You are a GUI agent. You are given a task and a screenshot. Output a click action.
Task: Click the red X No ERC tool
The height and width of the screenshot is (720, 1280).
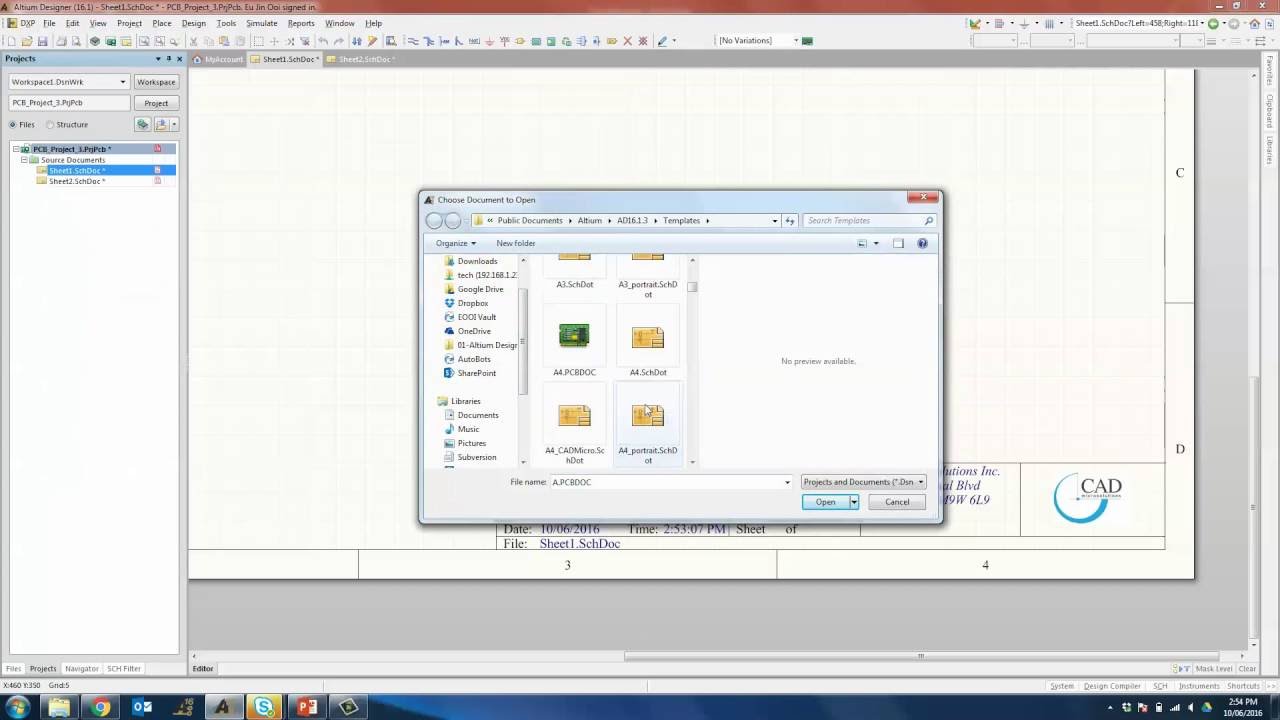pos(628,41)
